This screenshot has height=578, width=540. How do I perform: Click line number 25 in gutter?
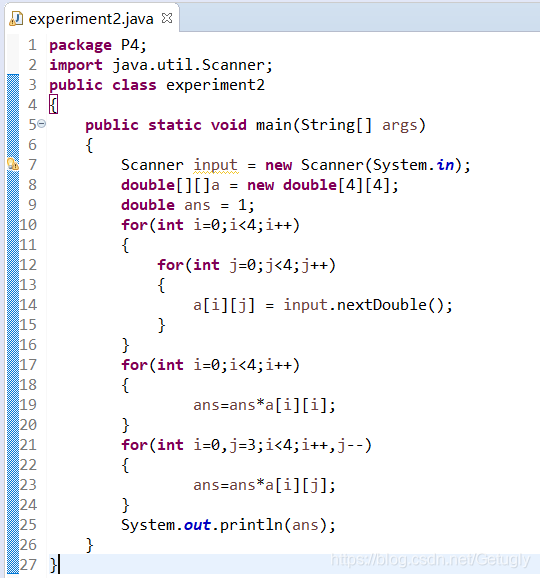coord(28,525)
